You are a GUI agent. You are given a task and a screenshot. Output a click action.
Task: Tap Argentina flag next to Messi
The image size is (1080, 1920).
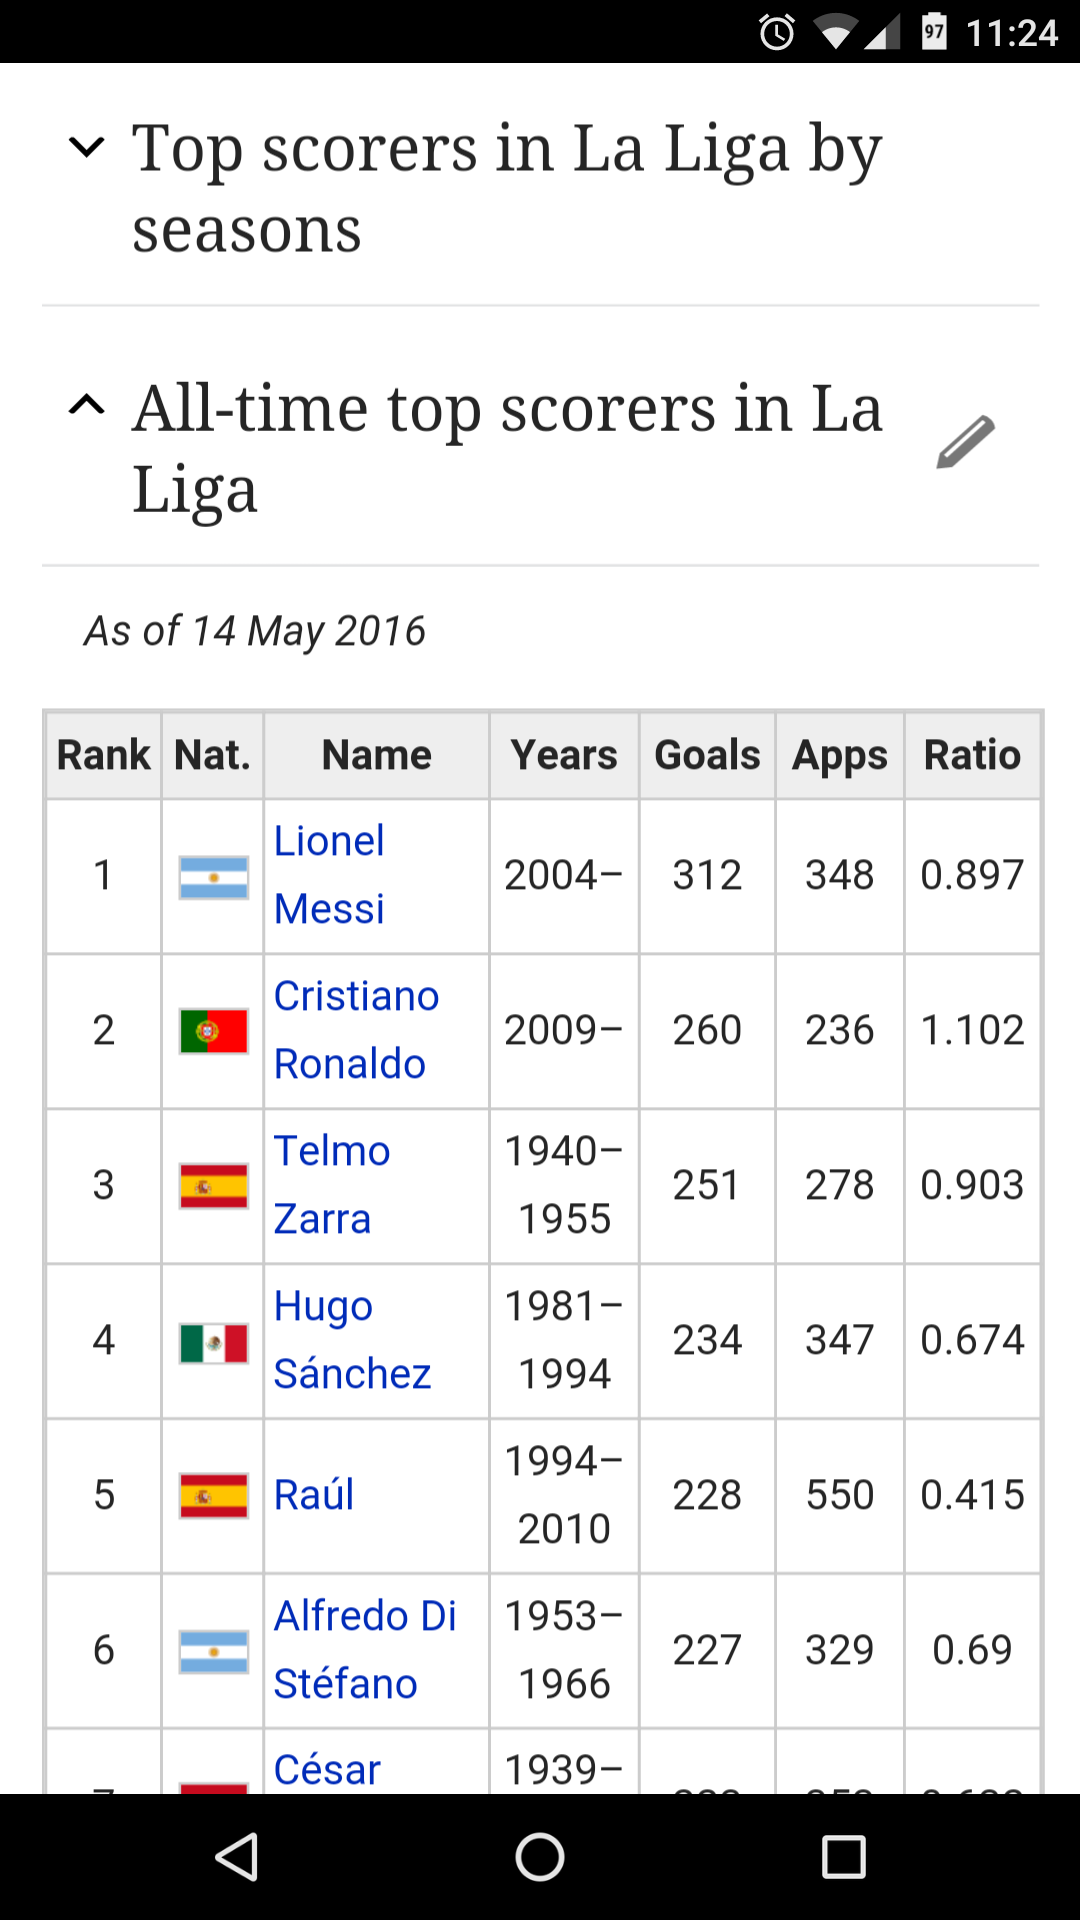click(x=213, y=877)
